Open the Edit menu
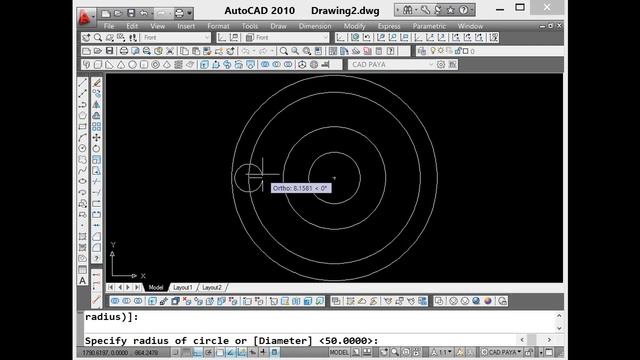This screenshot has width=640, height=360. (x=132, y=26)
